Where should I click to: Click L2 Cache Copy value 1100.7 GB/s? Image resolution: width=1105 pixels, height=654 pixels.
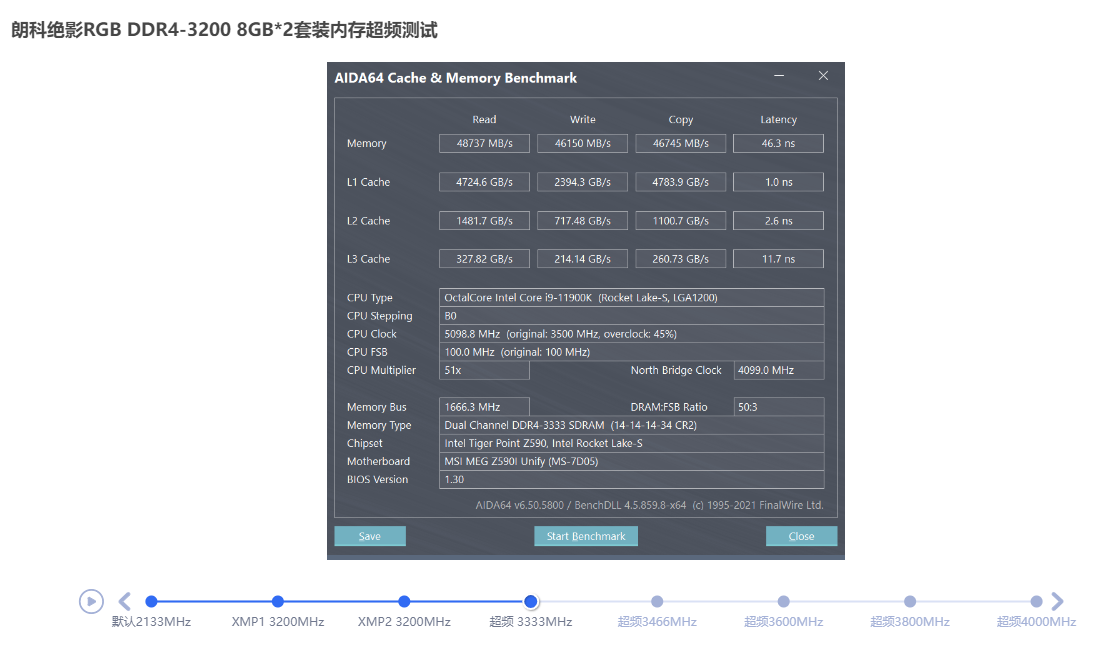pyautogui.click(x=681, y=221)
